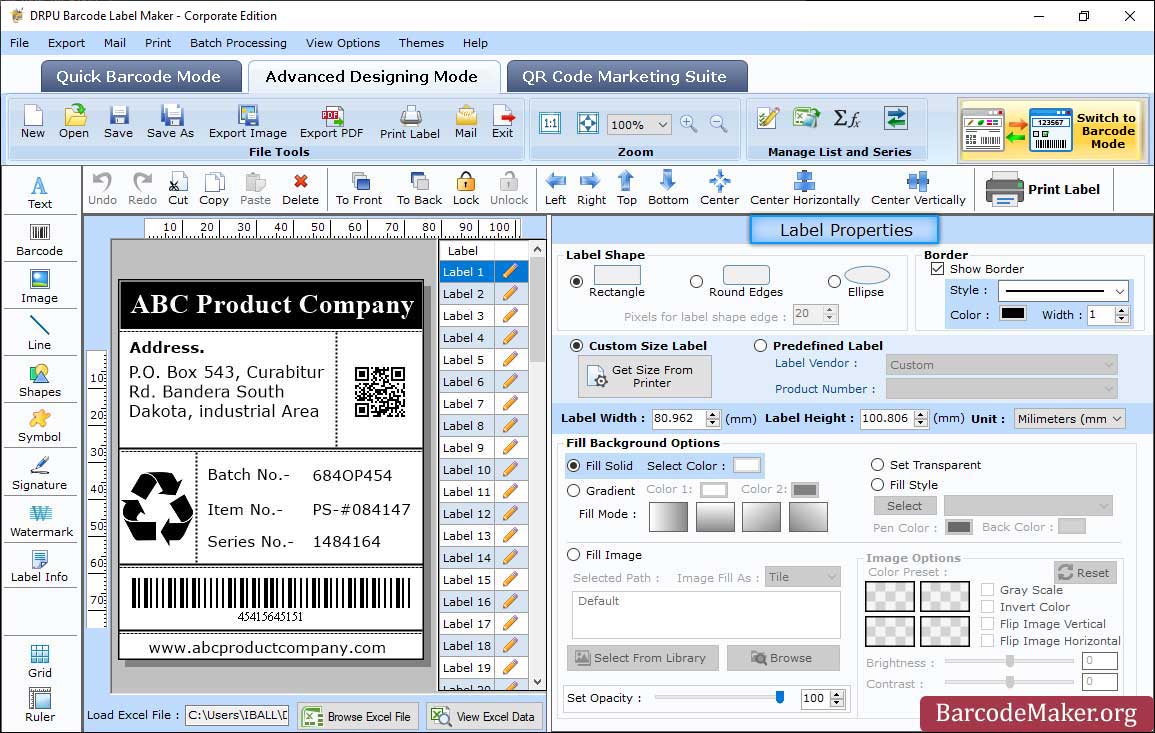Select Set Transparent option
The width and height of the screenshot is (1155, 733).
pyautogui.click(x=877, y=465)
